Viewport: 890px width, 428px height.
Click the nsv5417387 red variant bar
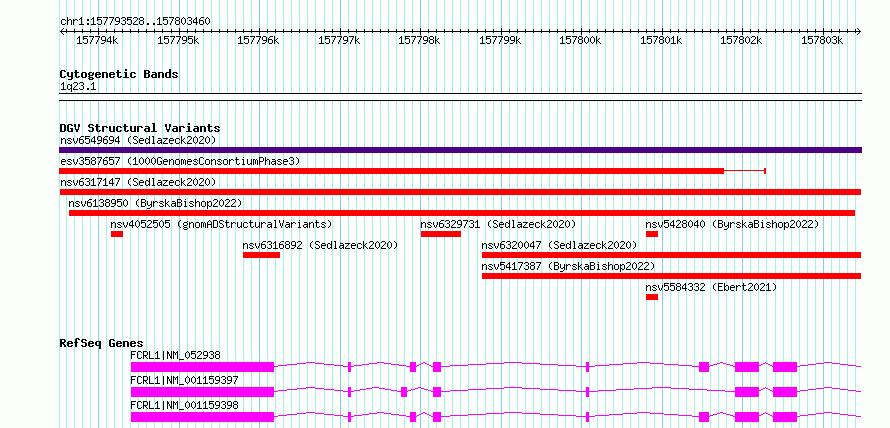click(671, 276)
